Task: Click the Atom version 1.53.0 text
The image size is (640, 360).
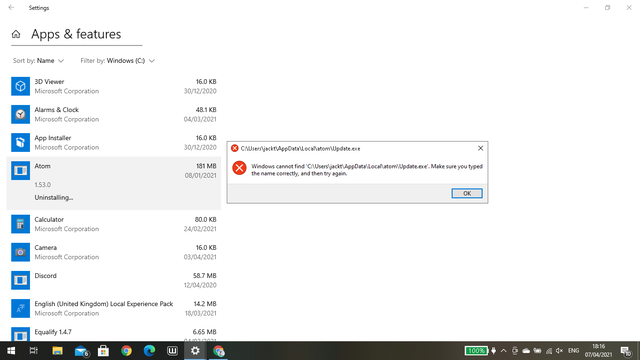Action: coord(42,185)
